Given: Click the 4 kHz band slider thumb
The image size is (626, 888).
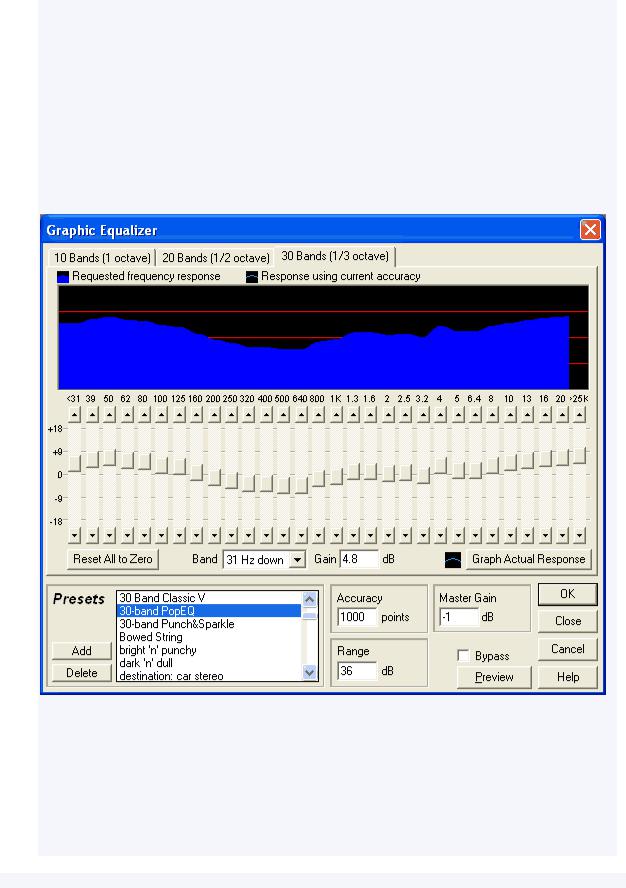Looking at the screenshot, I should (x=440, y=466).
